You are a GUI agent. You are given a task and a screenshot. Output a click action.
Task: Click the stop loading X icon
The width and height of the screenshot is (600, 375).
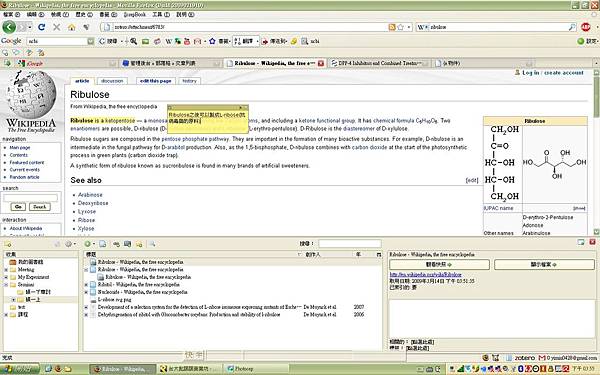tap(57, 27)
